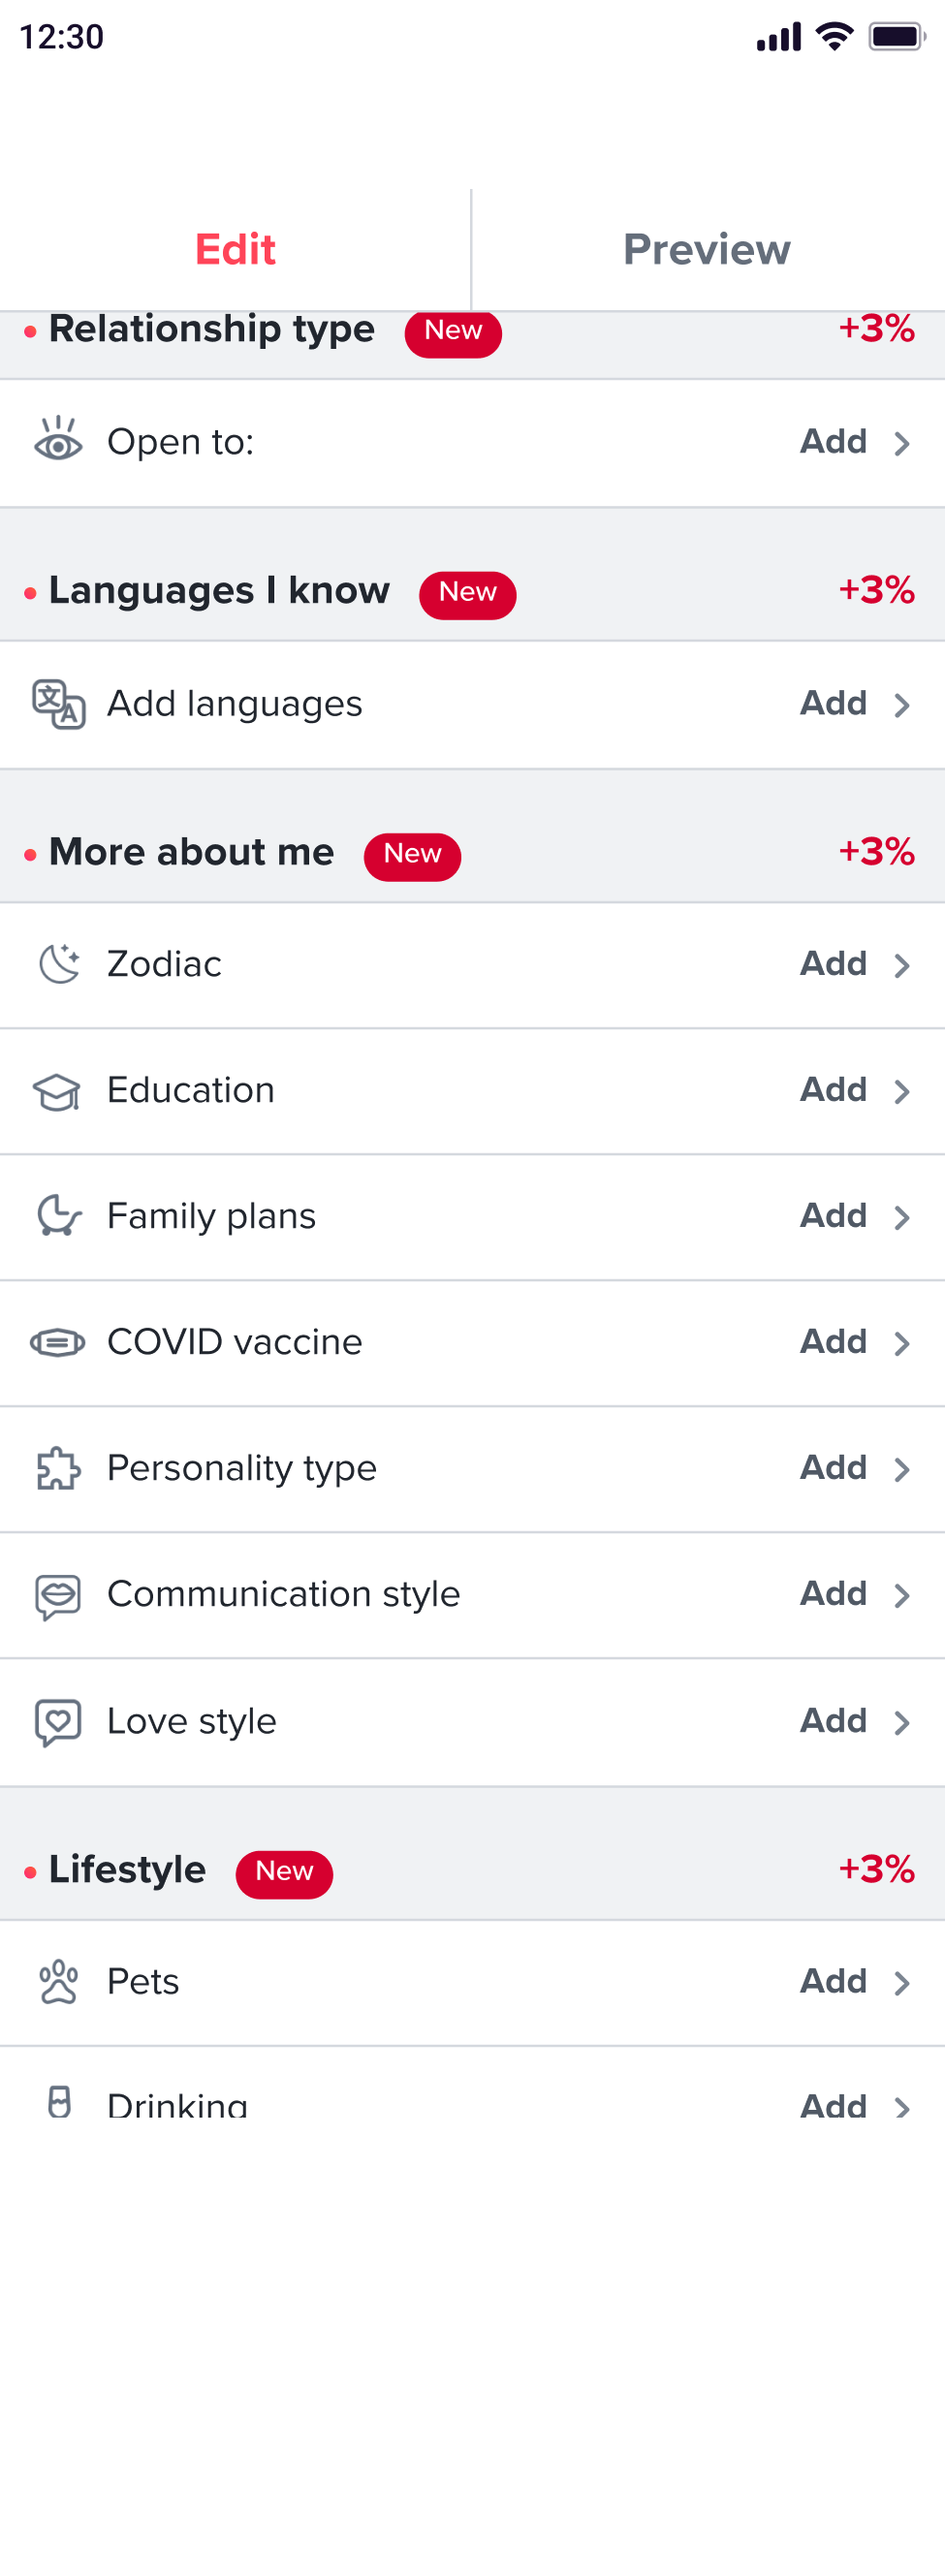The width and height of the screenshot is (945, 2576).
Task: Tap the Education graduation cap icon
Action: tap(57, 1091)
